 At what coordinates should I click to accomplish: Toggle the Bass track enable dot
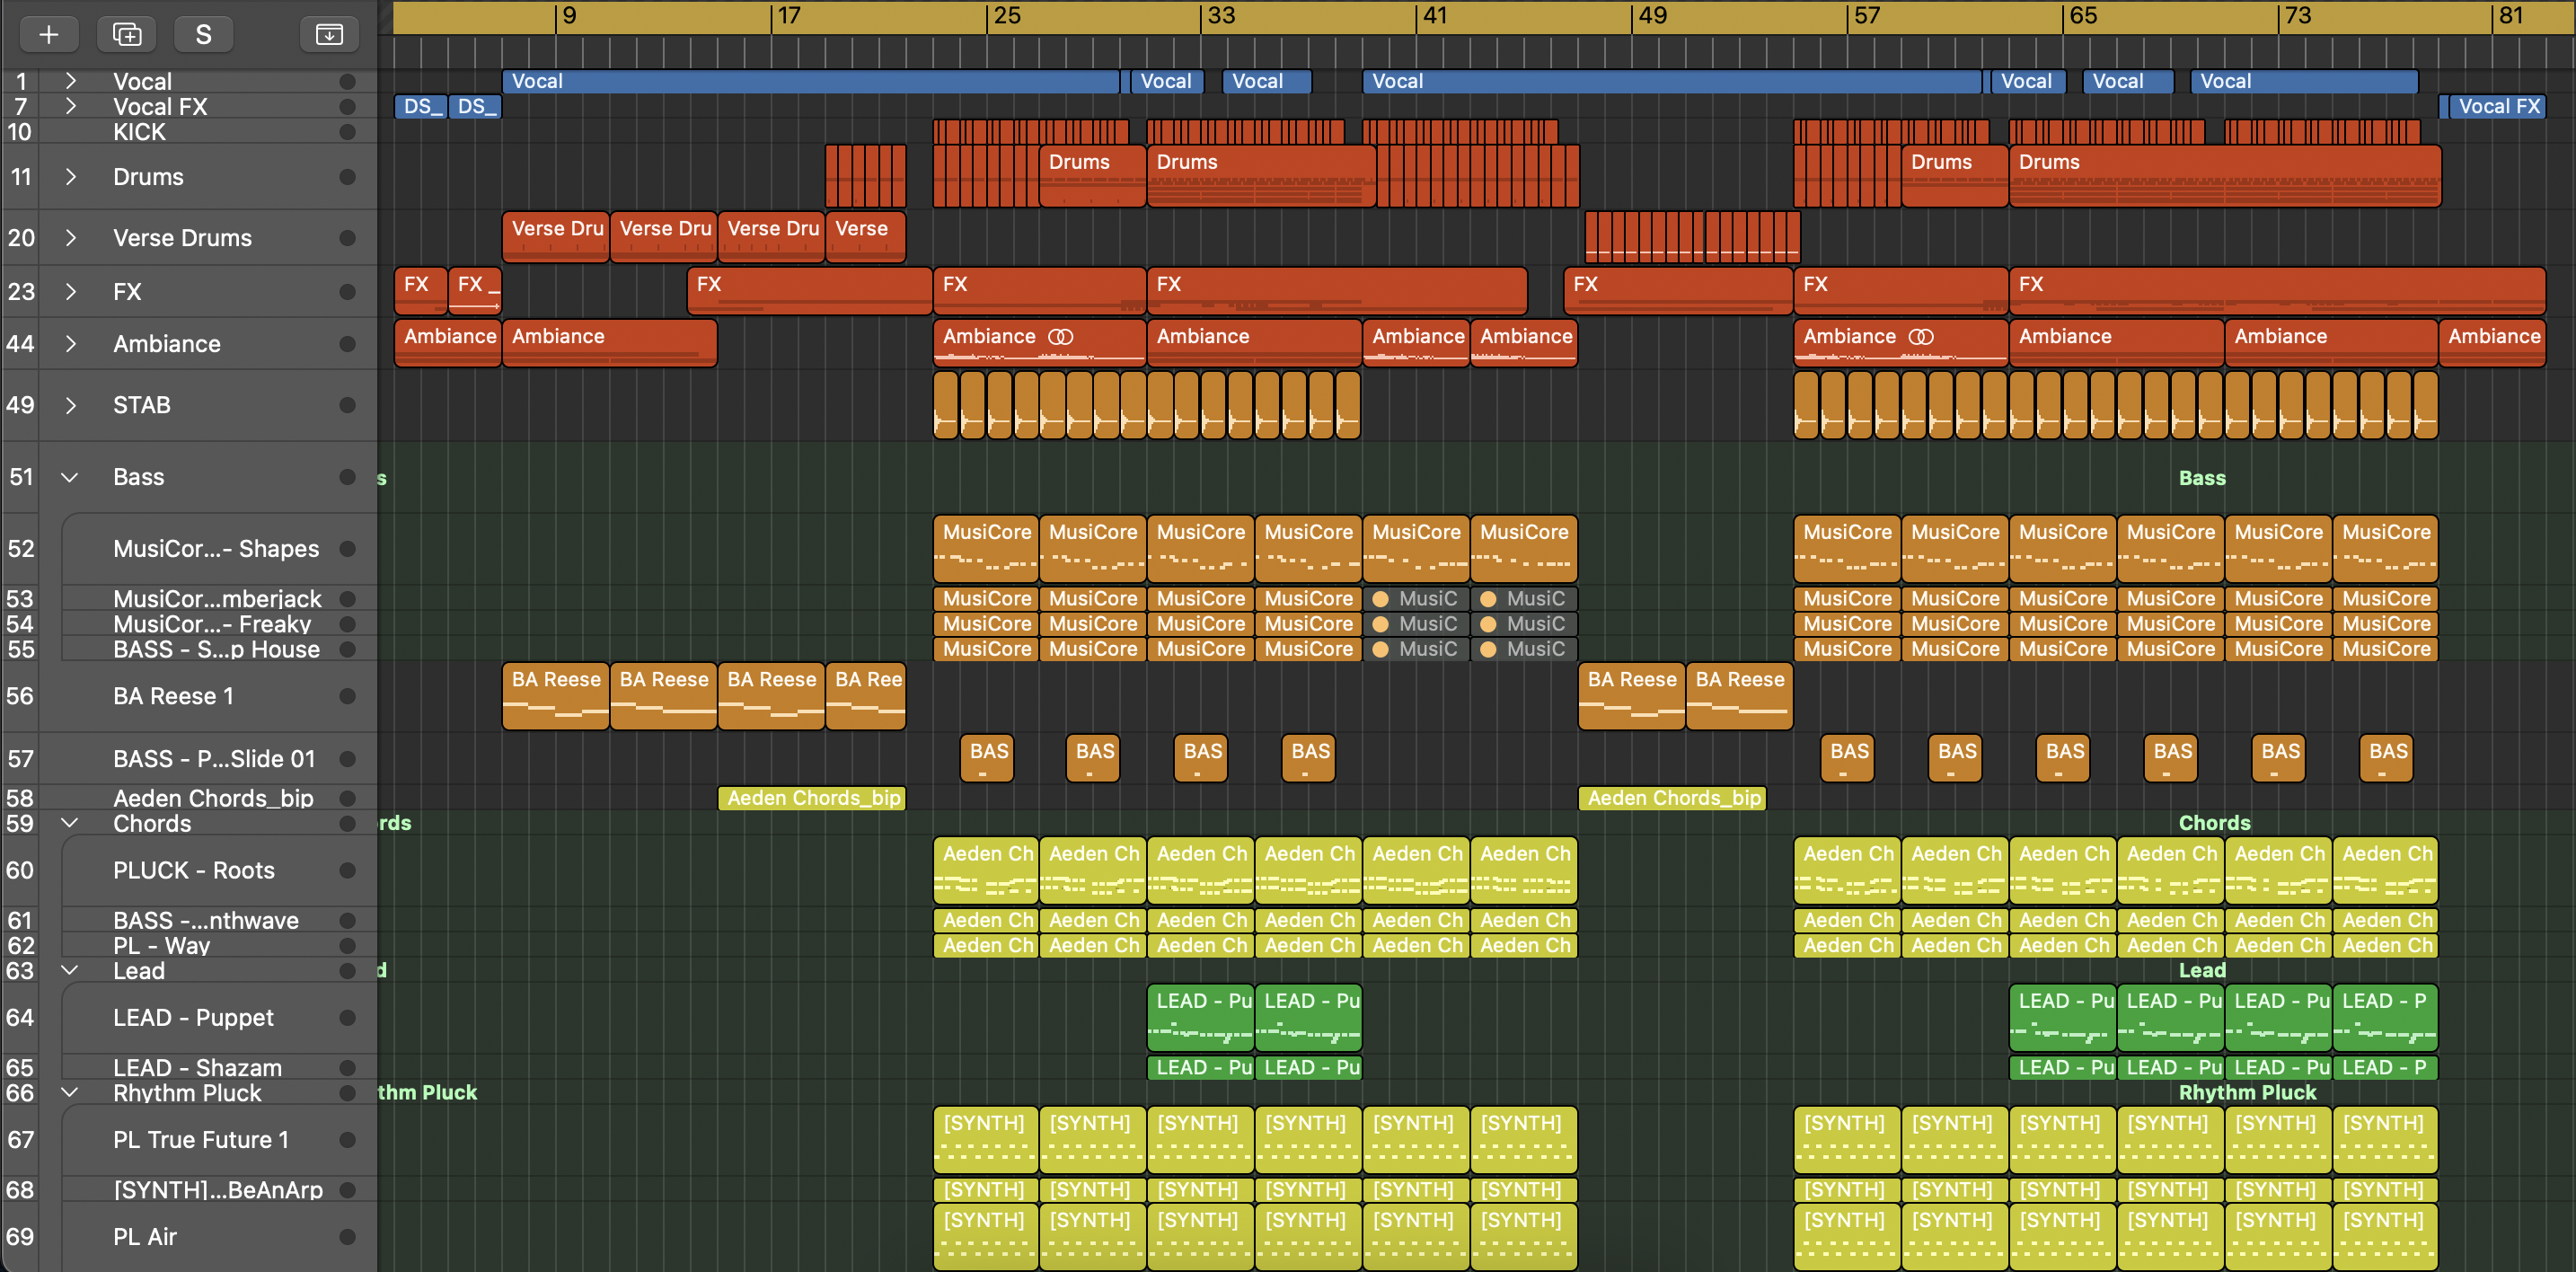point(347,477)
